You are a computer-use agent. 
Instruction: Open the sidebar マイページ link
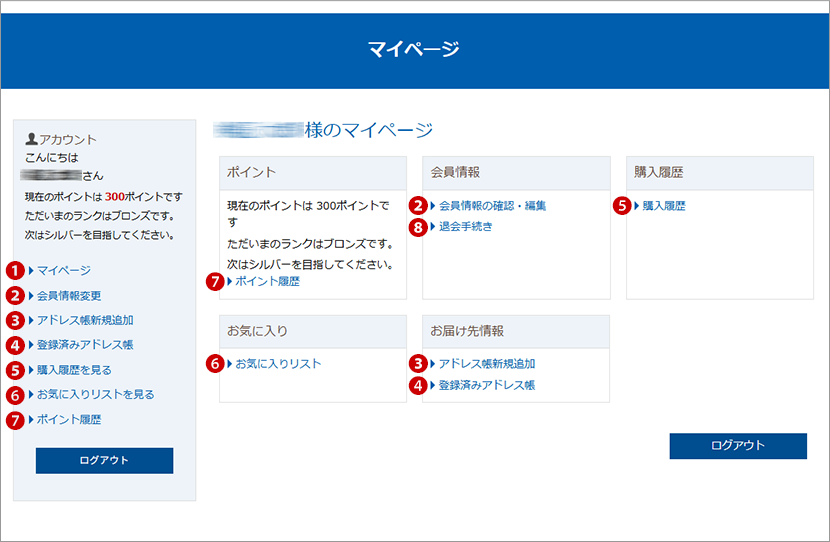click(x=64, y=270)
